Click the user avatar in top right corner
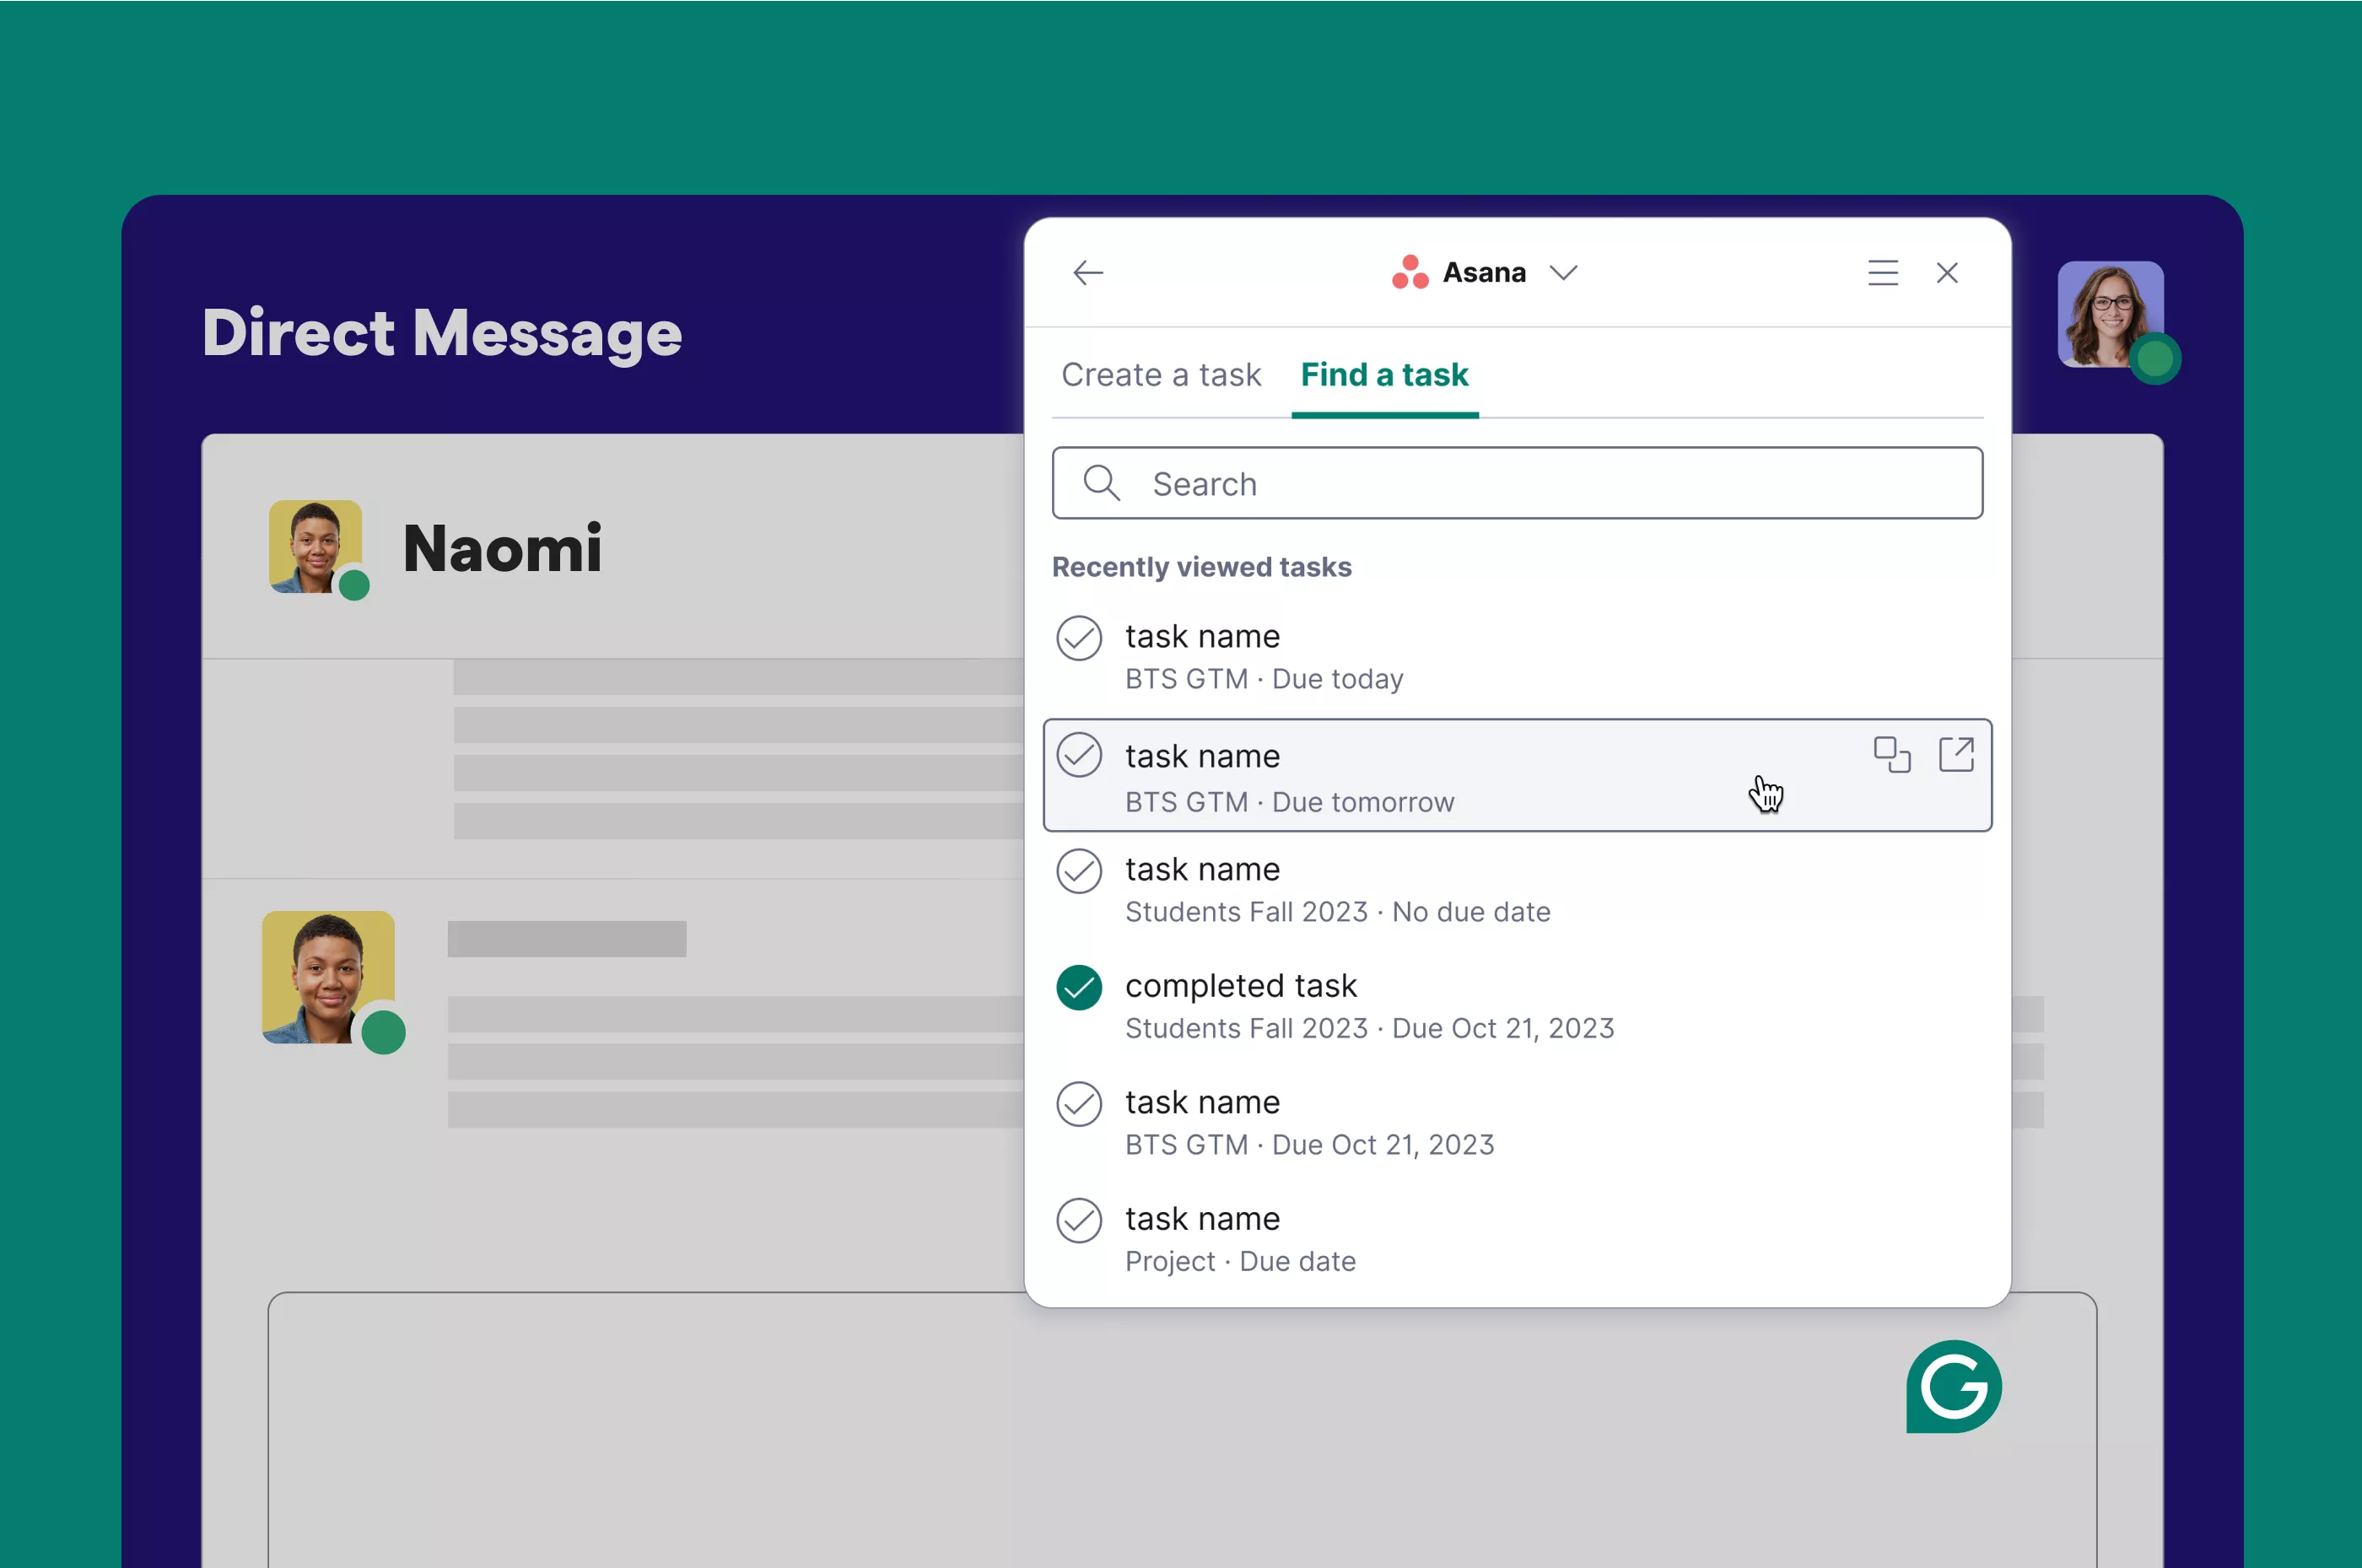The width and height of the screenshot is (2362, 1568). click(2110, 317)
